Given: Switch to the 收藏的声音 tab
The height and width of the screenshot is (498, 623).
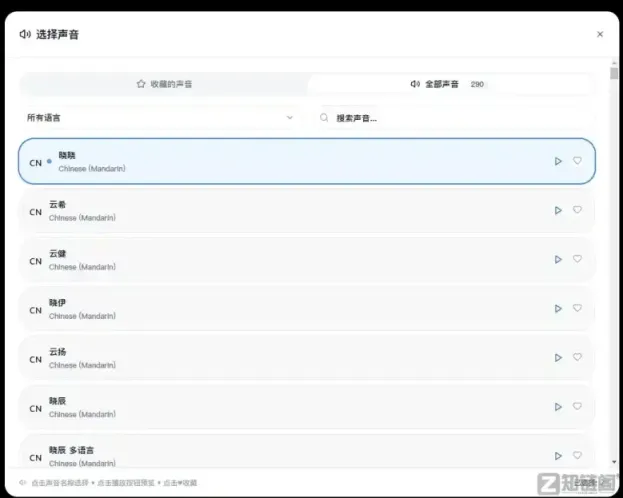Looking at the screenshot, I should click(x=164, y=84).
